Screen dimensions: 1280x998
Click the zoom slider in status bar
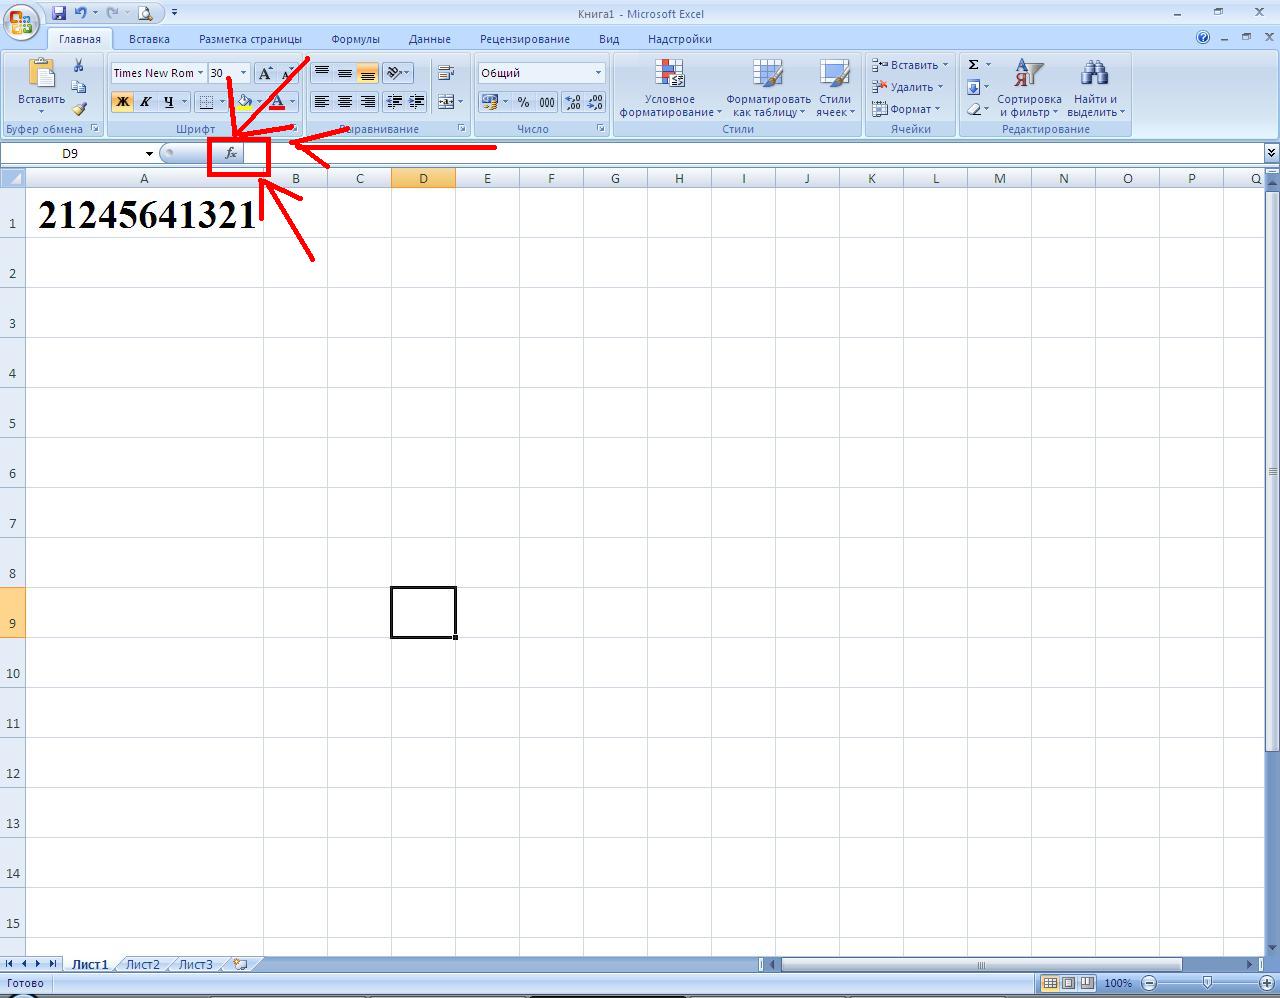[1207, 983]
